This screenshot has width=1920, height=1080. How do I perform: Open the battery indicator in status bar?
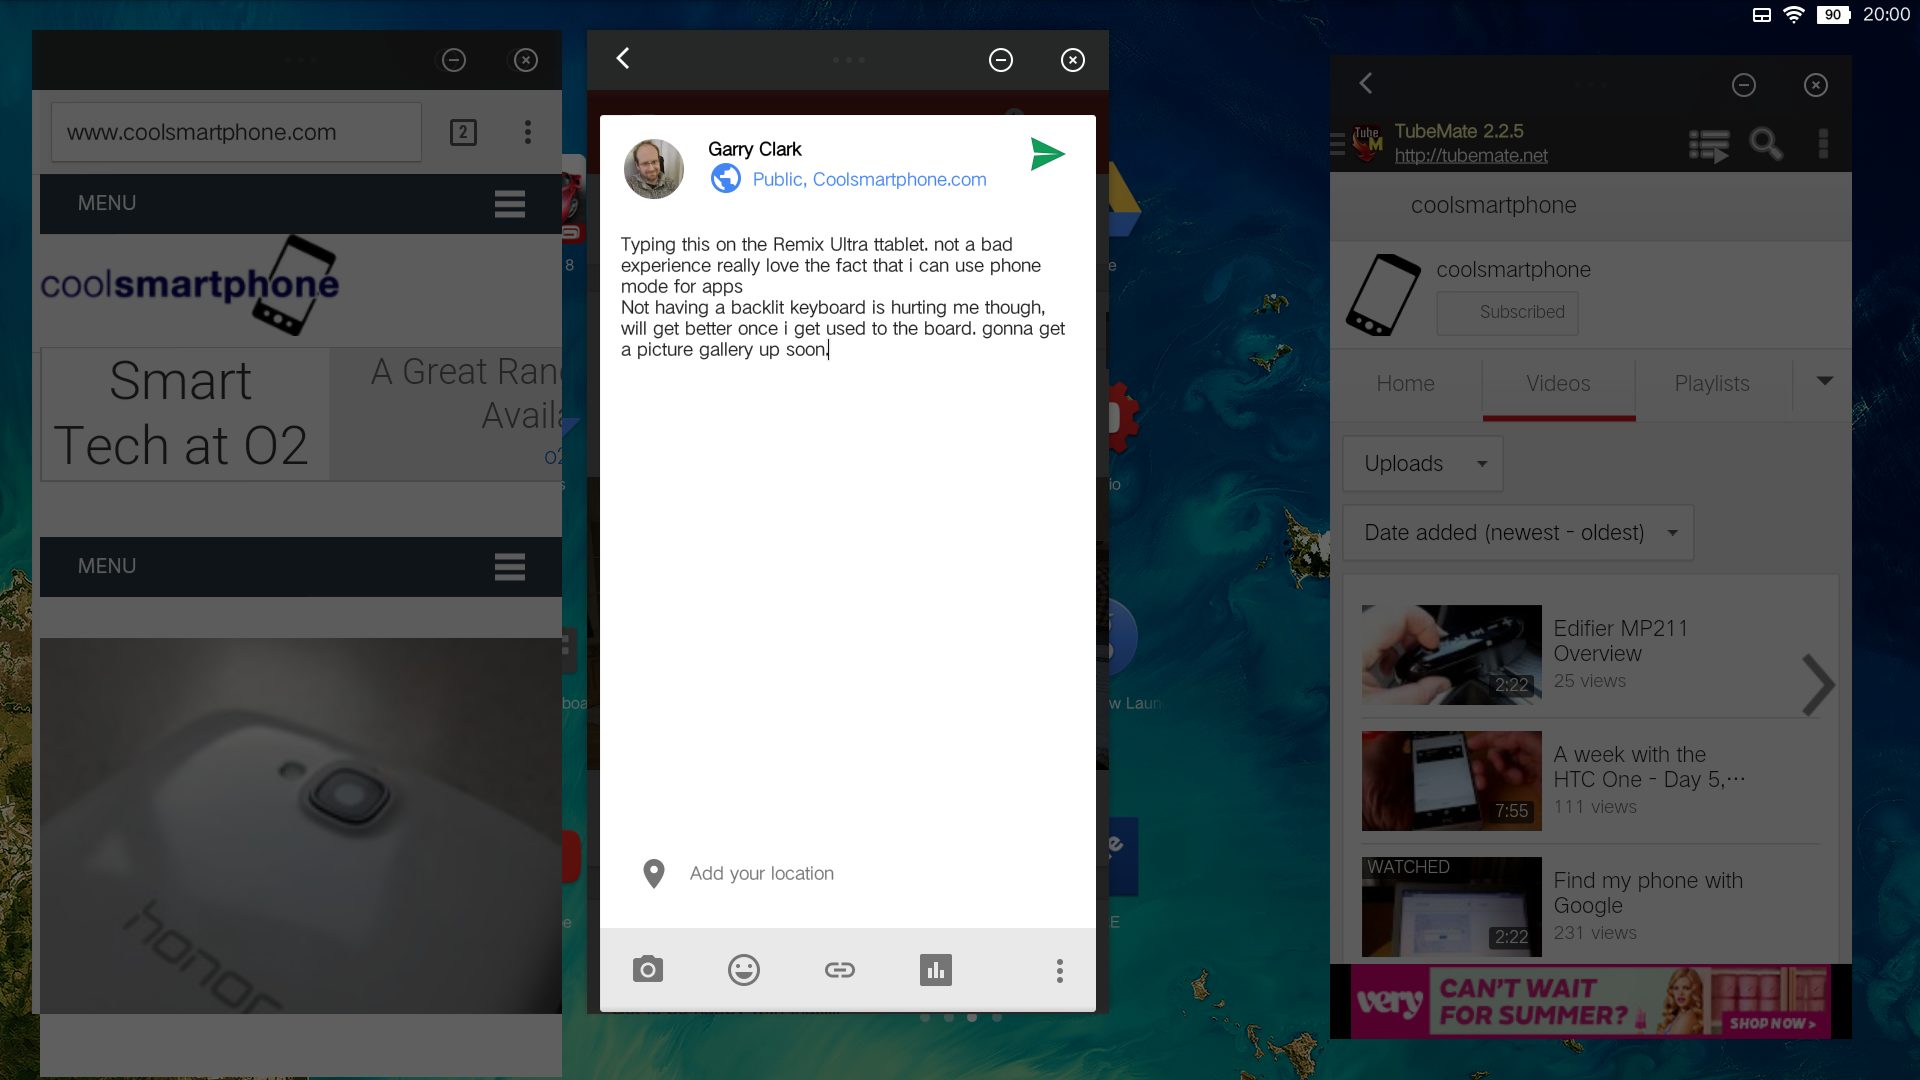(x=1833, y=14)
